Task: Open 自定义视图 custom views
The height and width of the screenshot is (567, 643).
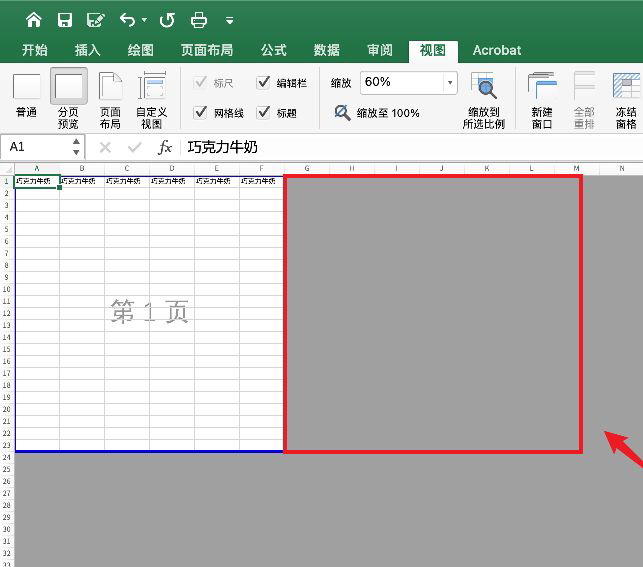Action: point(152,100)
